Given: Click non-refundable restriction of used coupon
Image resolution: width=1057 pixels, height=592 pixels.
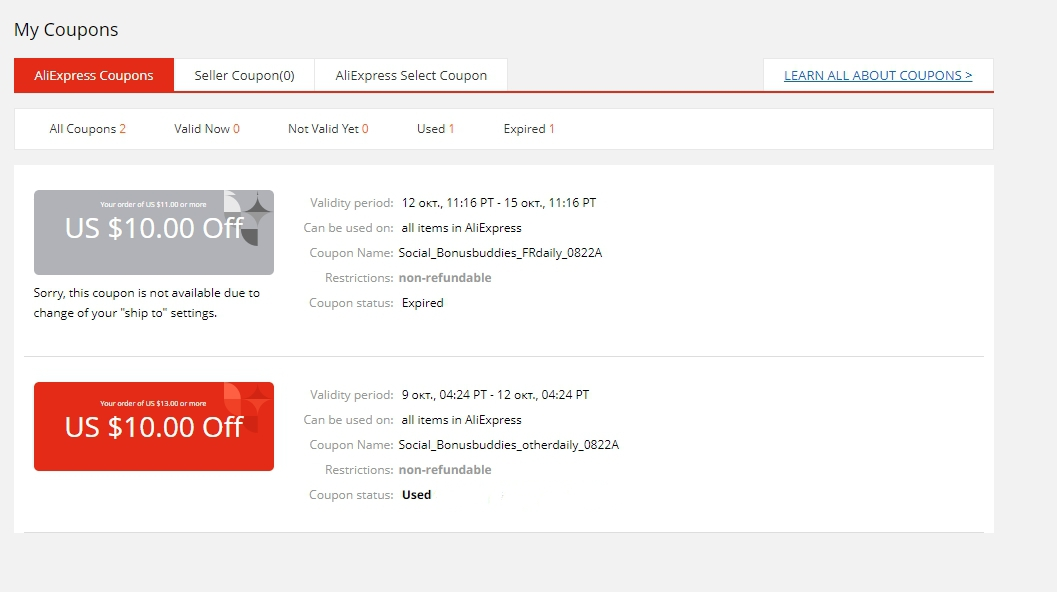Looking at the screenshot, I should [x=445, y=470].
